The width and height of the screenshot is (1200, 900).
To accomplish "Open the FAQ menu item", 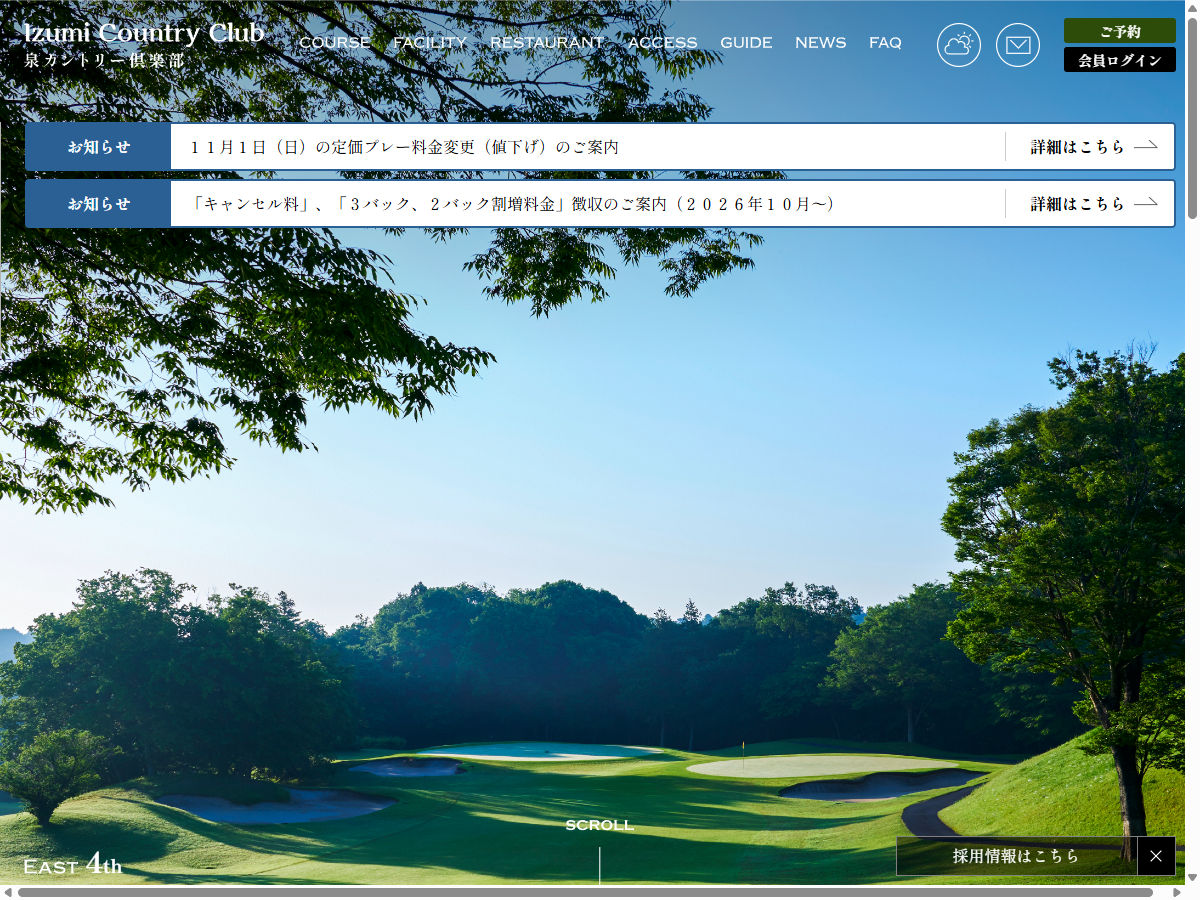I will (x=885, y=43).
